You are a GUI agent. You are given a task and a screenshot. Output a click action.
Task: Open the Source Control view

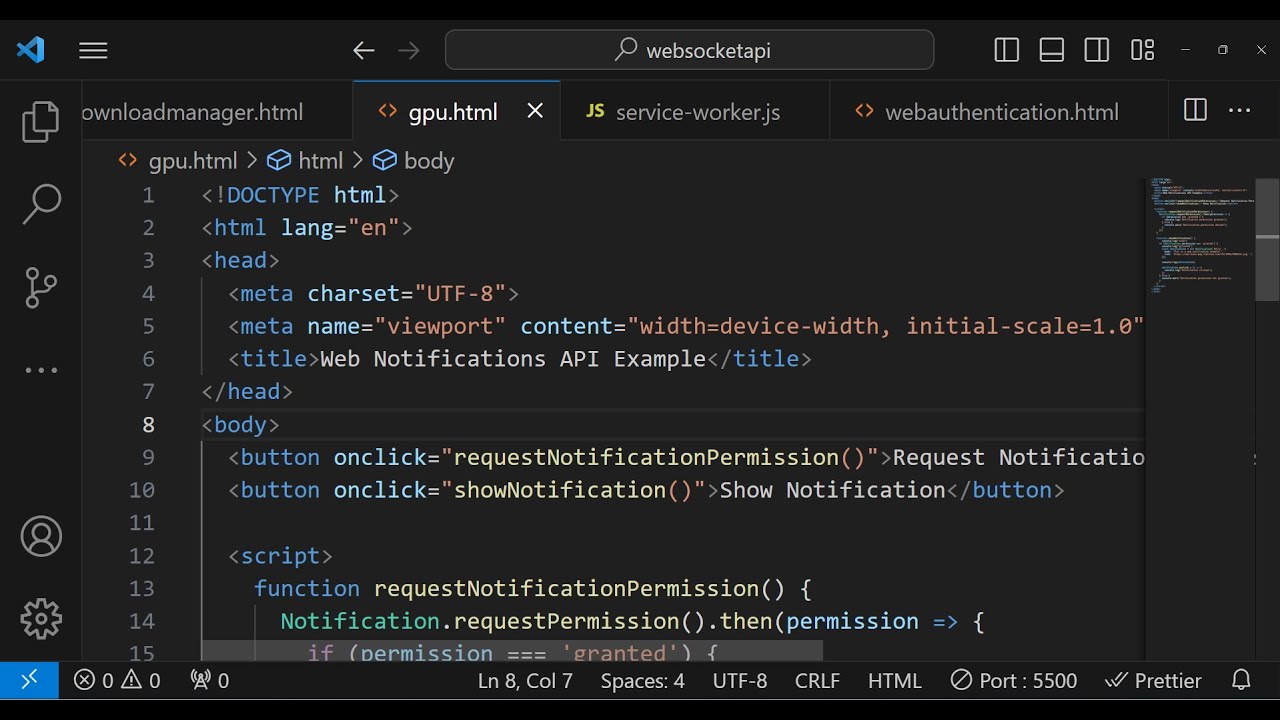click(x=41, y=288)
